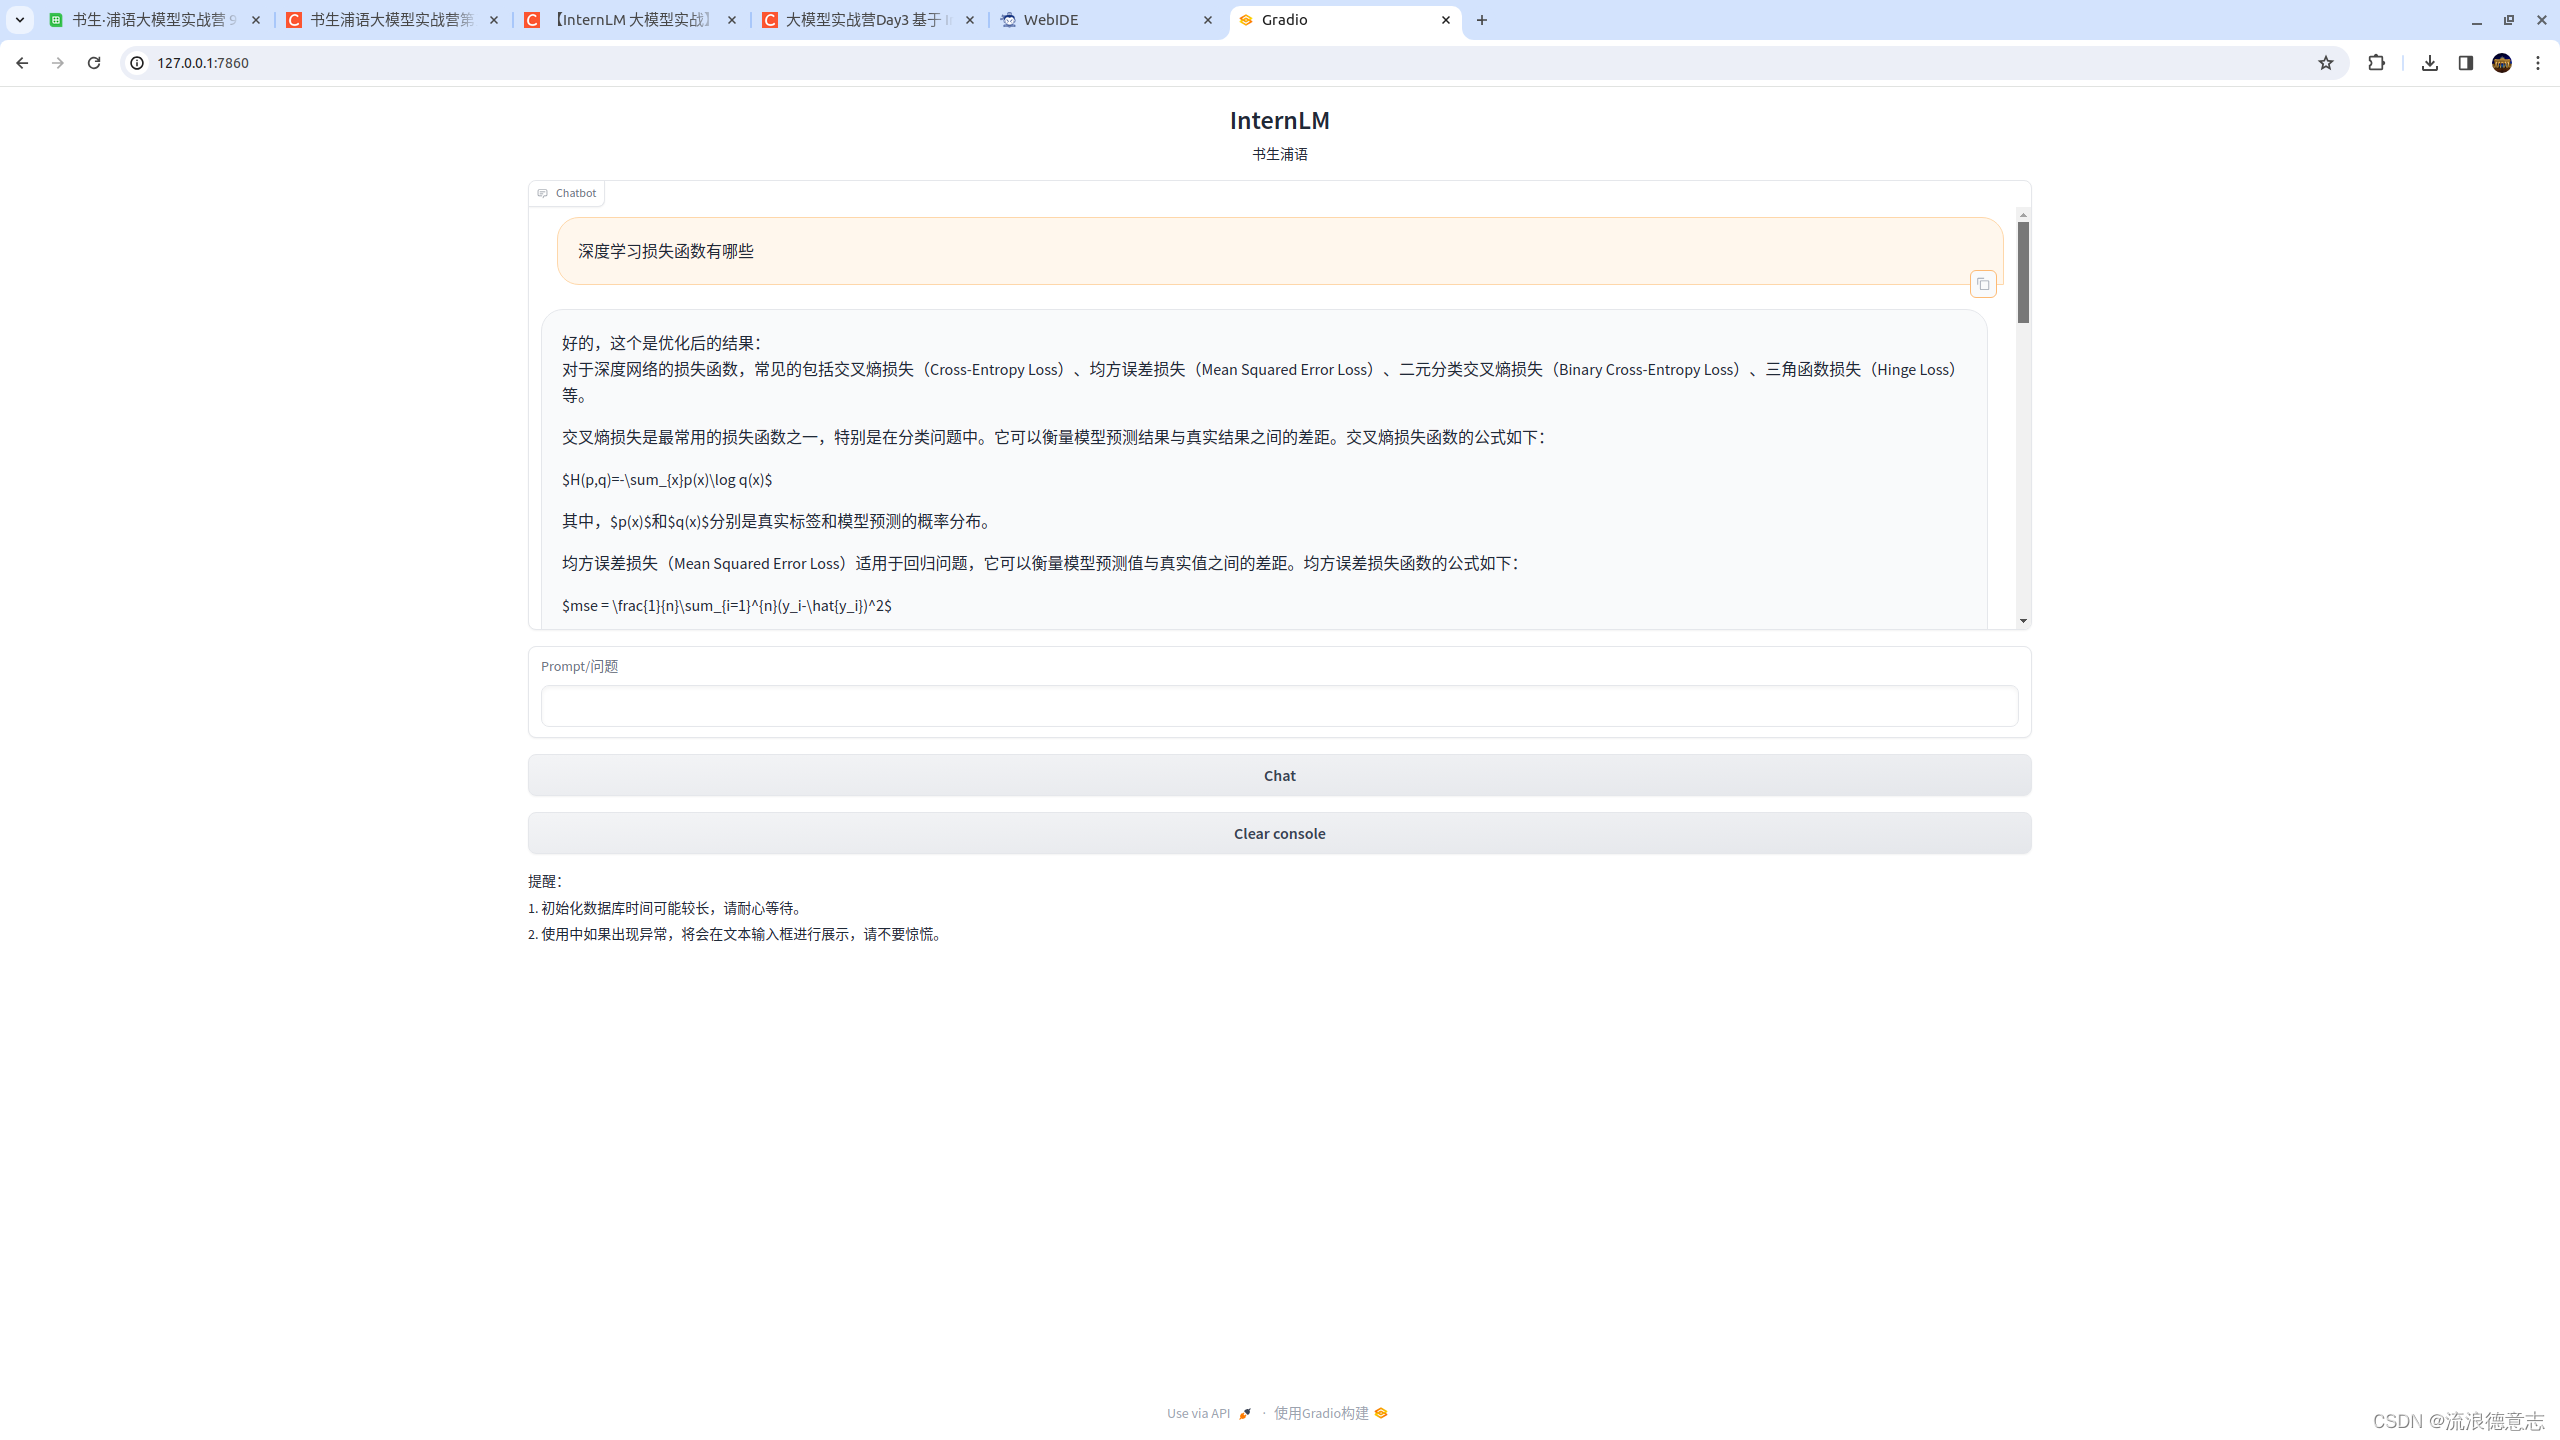Open the Extensions puzzle icon

(x=2377, y=63)
